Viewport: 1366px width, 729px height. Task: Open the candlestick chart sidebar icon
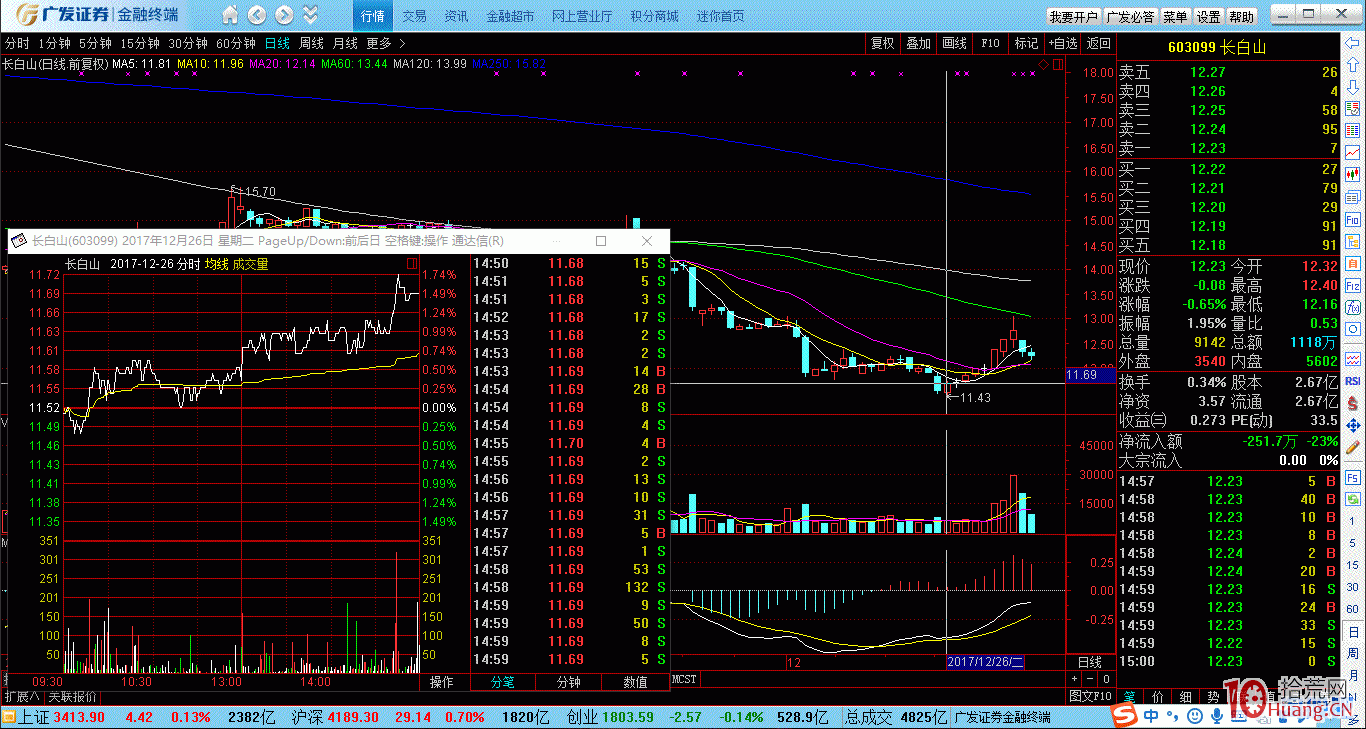pyautogui.click(x=1354, y=174)
